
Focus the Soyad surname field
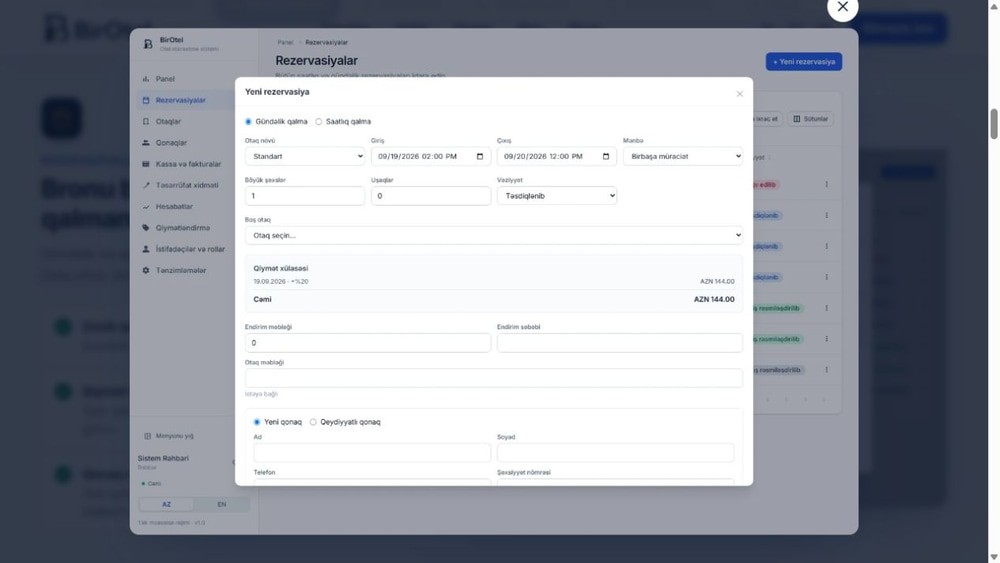615,453
